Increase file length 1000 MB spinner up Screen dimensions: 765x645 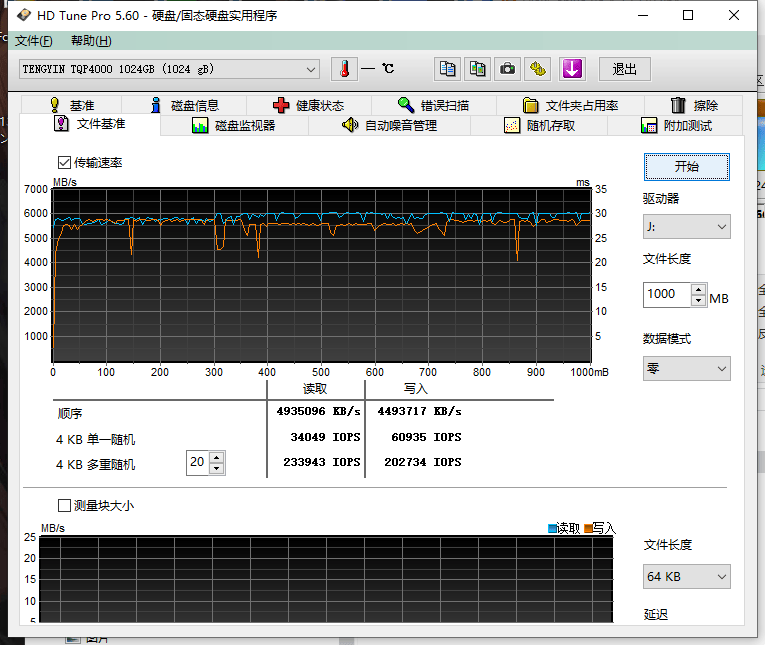pyautogui.click(x=699, y=289)
